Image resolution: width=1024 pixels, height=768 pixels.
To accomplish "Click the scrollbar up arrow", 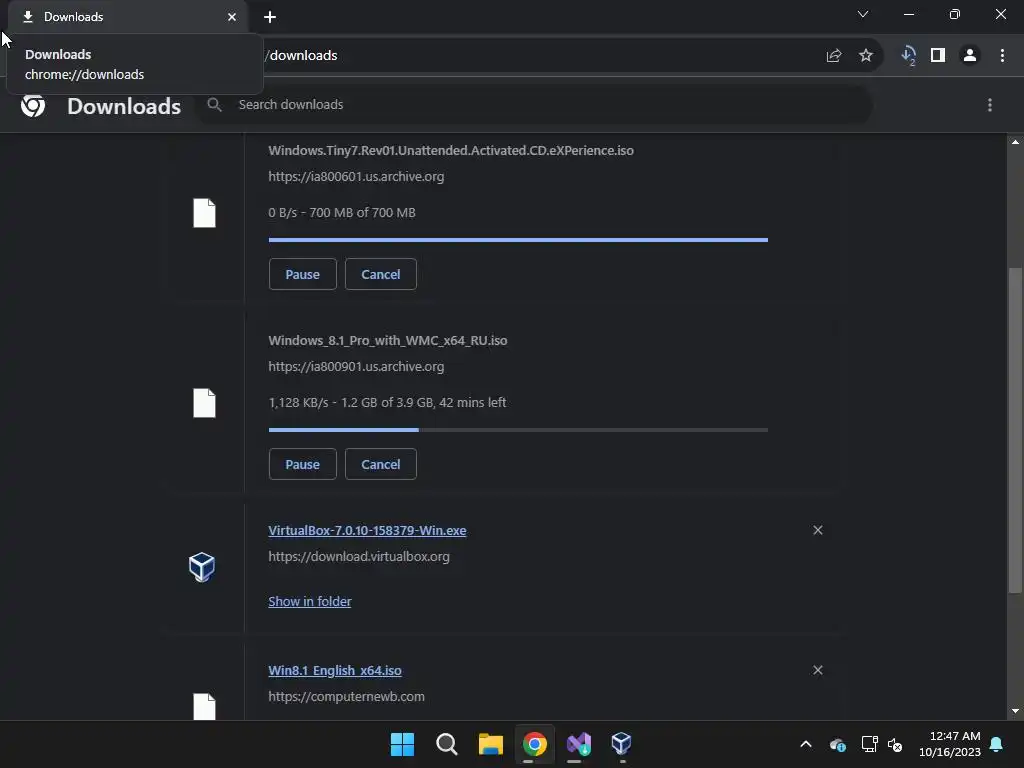I will tap(1015, 142).
